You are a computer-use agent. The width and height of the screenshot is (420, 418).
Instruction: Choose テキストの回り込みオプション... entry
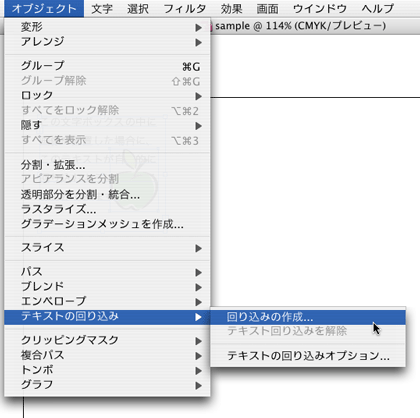pos(308,356)
